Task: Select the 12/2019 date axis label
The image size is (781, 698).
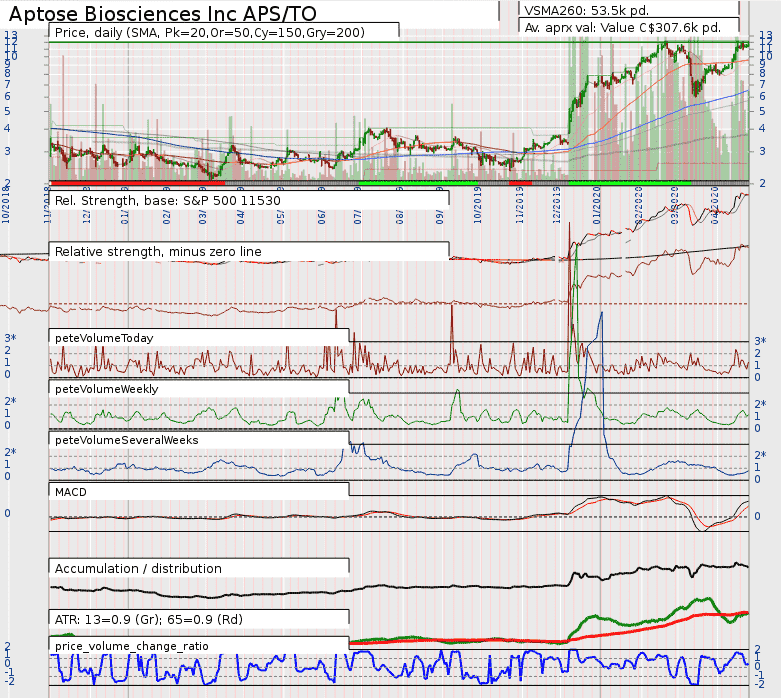Action: pos(557,204)
